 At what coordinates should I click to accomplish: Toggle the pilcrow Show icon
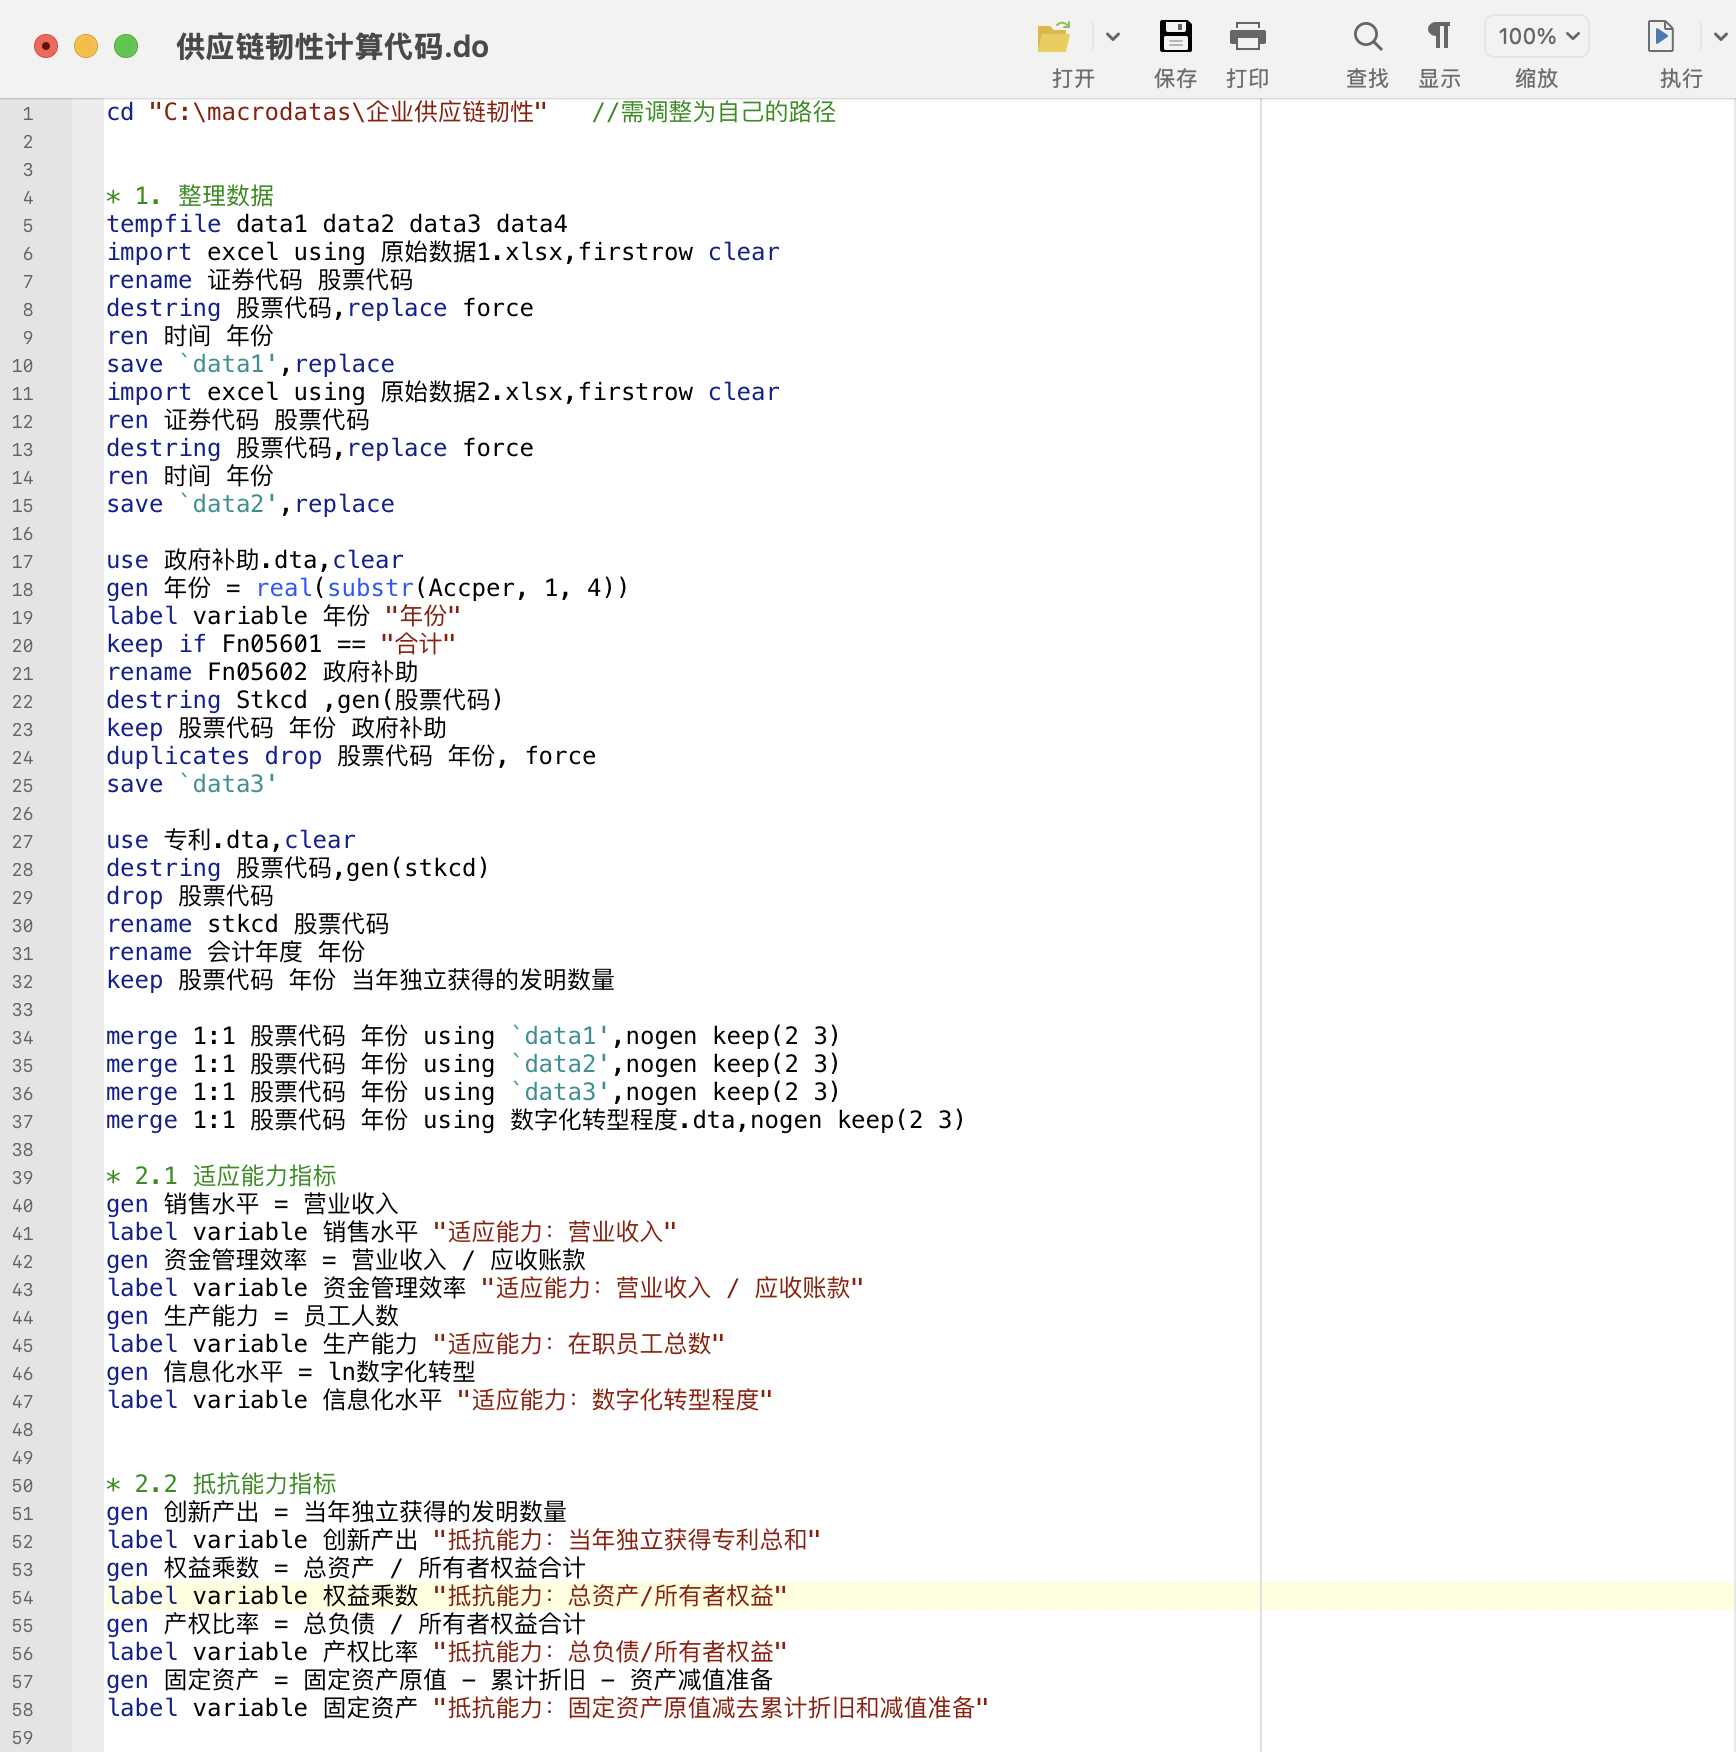coord(1439,38)
